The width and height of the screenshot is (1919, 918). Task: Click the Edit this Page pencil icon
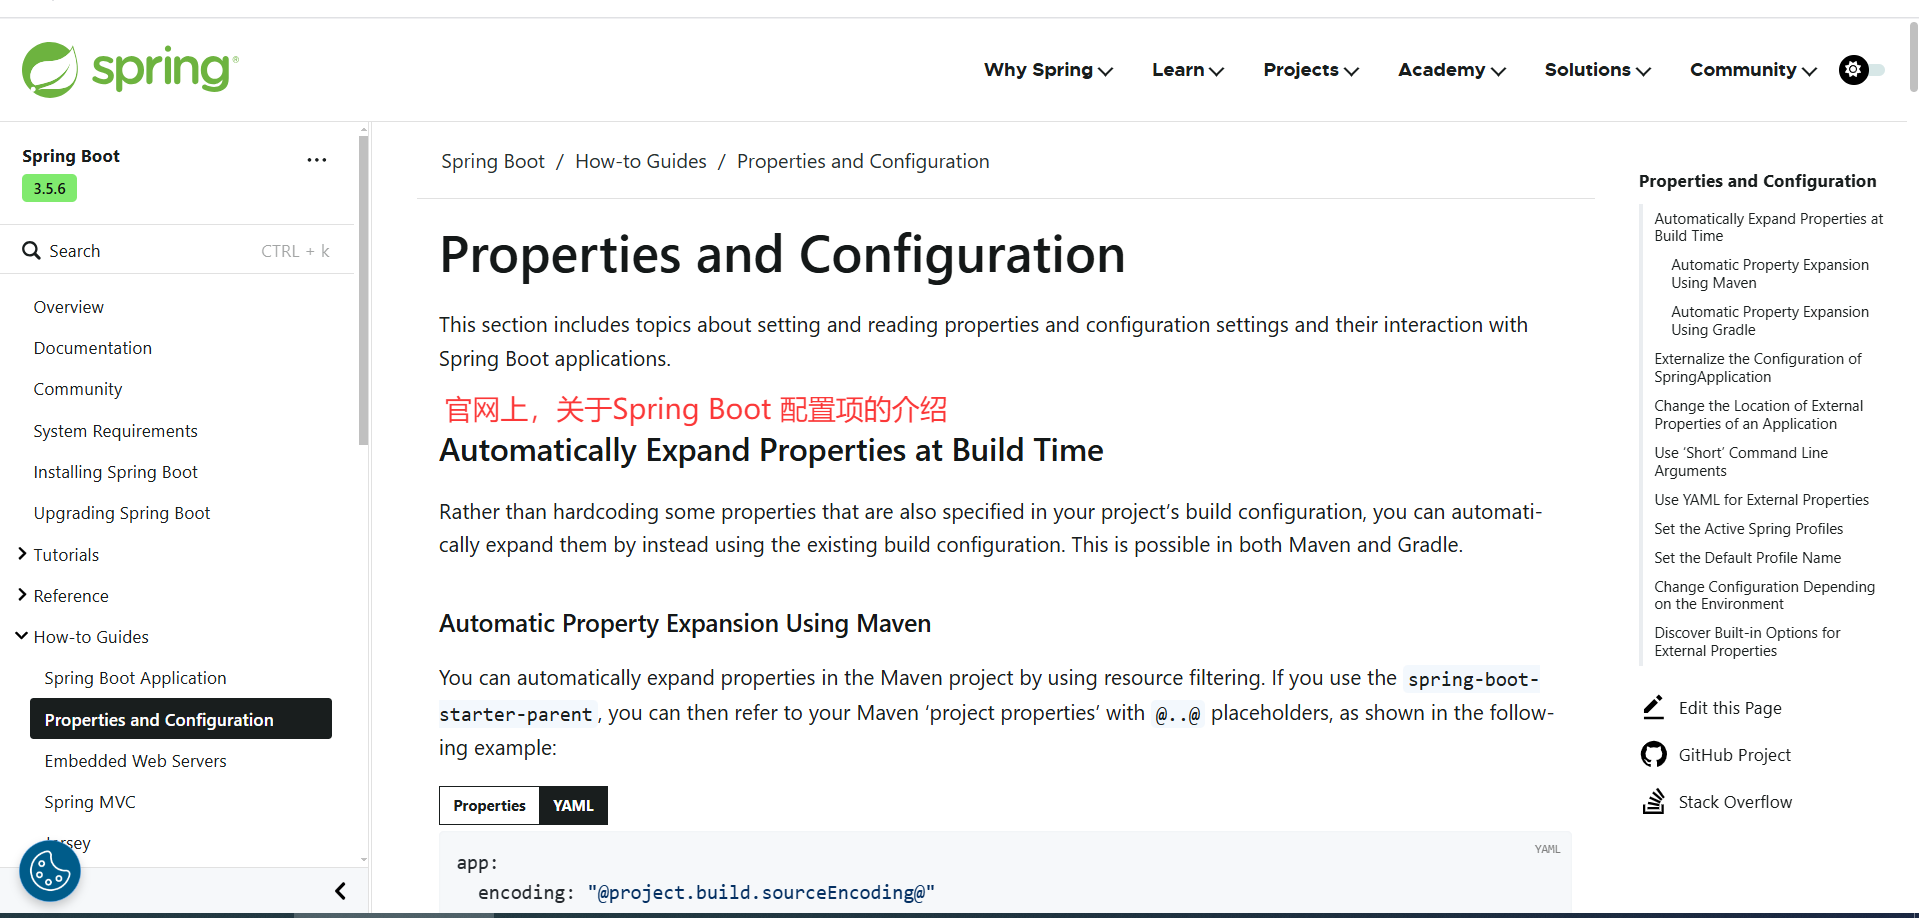(x=1653, y=708)
